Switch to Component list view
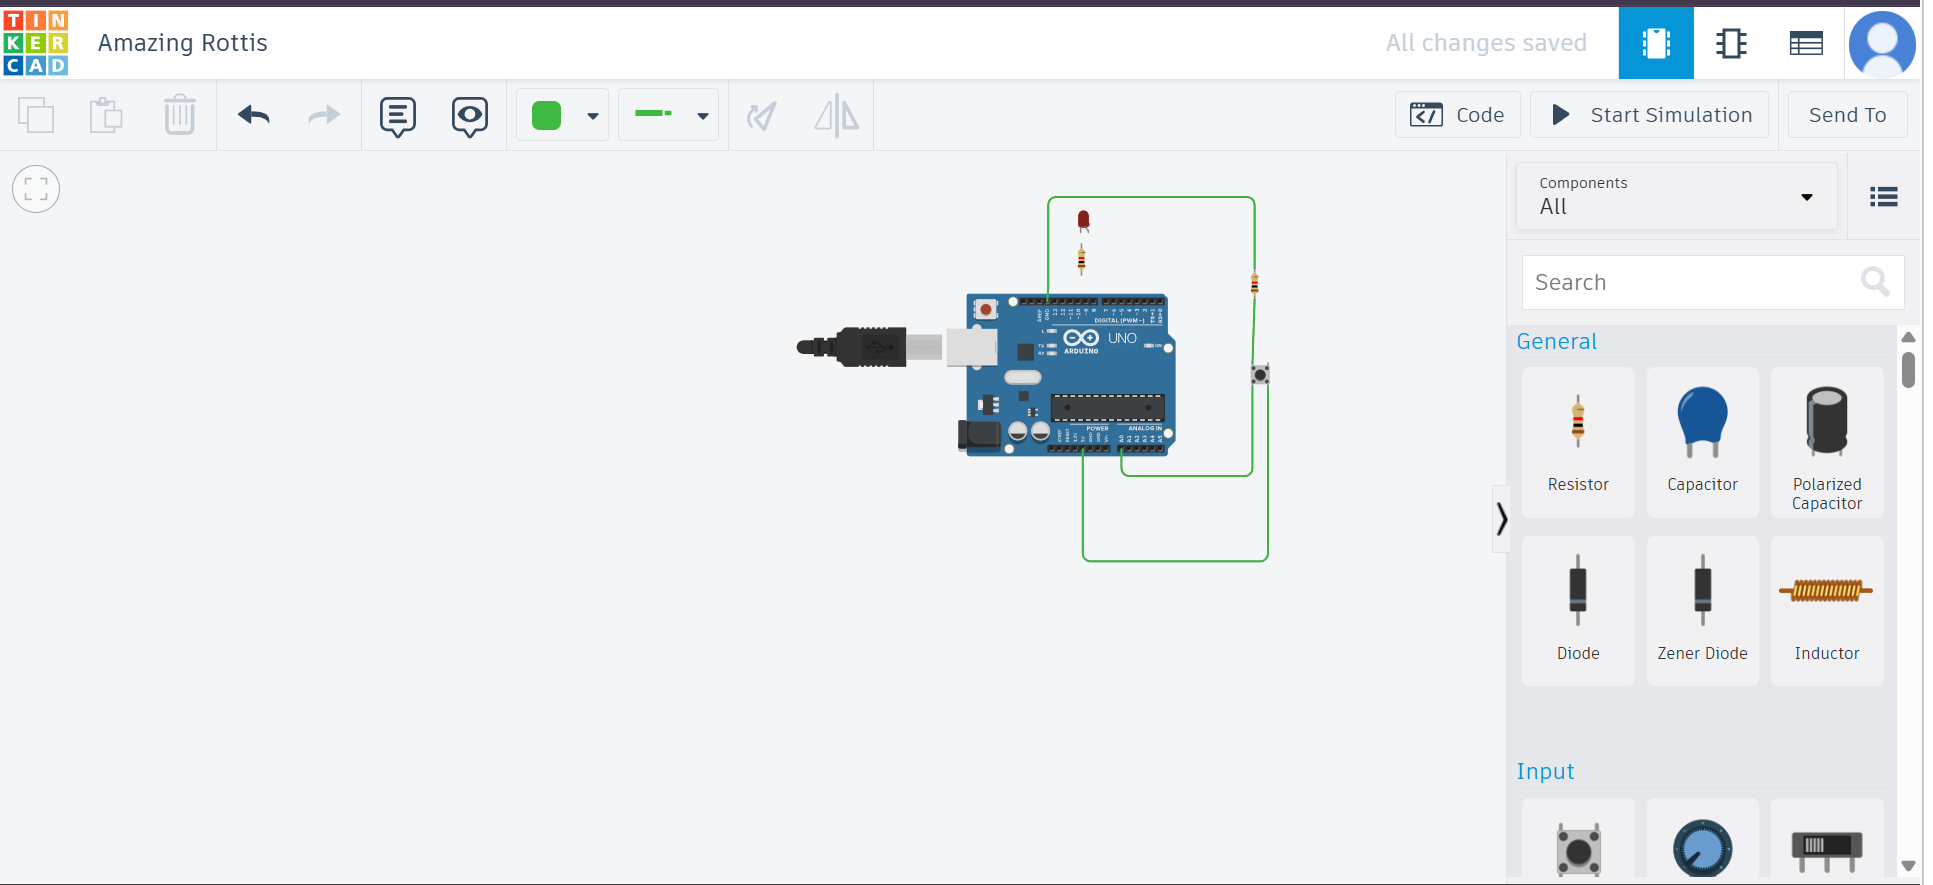 pyautogui.click(x=1806, y=43)
